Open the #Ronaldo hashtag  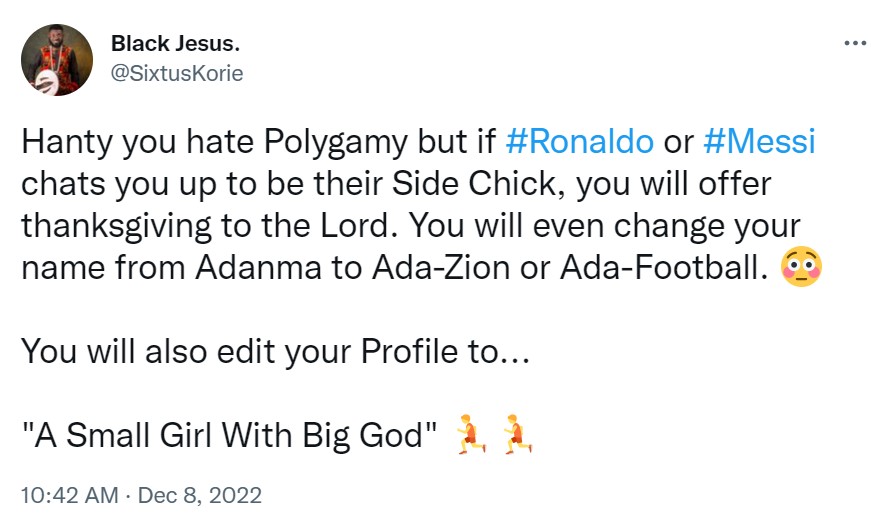tap(581, 142)
